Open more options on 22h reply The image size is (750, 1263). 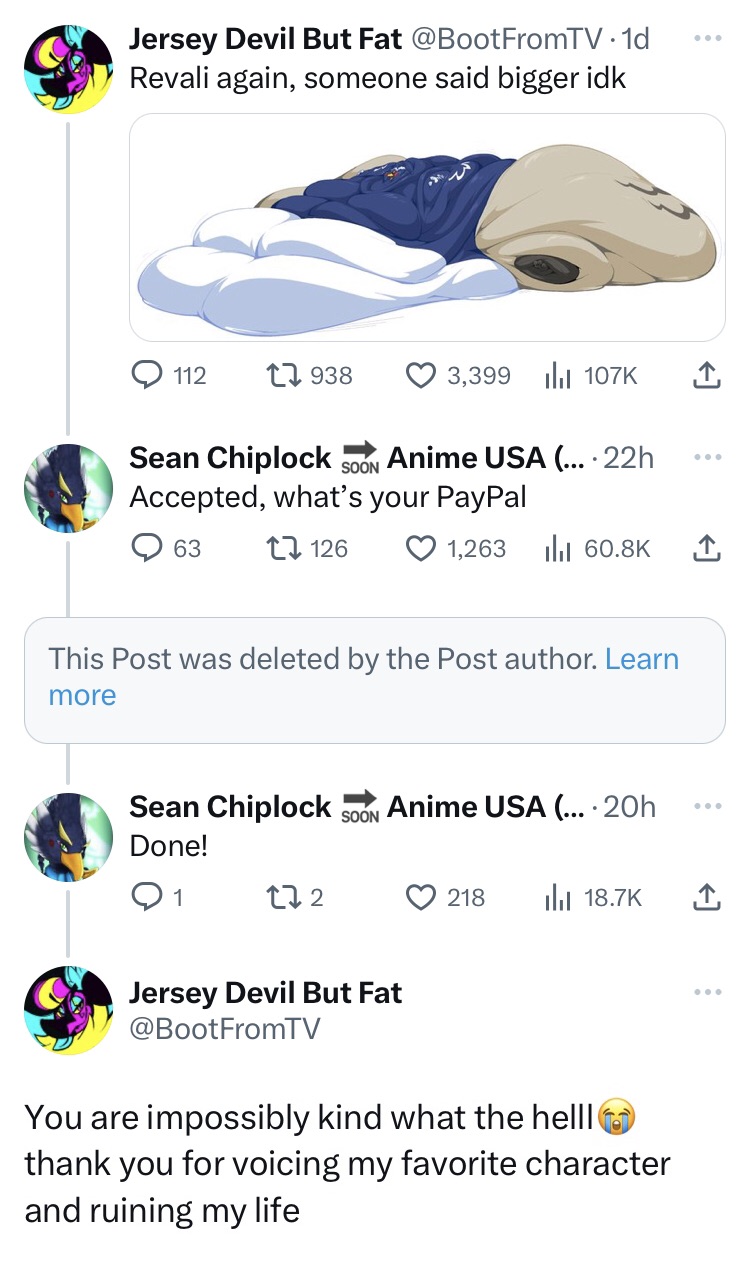coord(707,457)
